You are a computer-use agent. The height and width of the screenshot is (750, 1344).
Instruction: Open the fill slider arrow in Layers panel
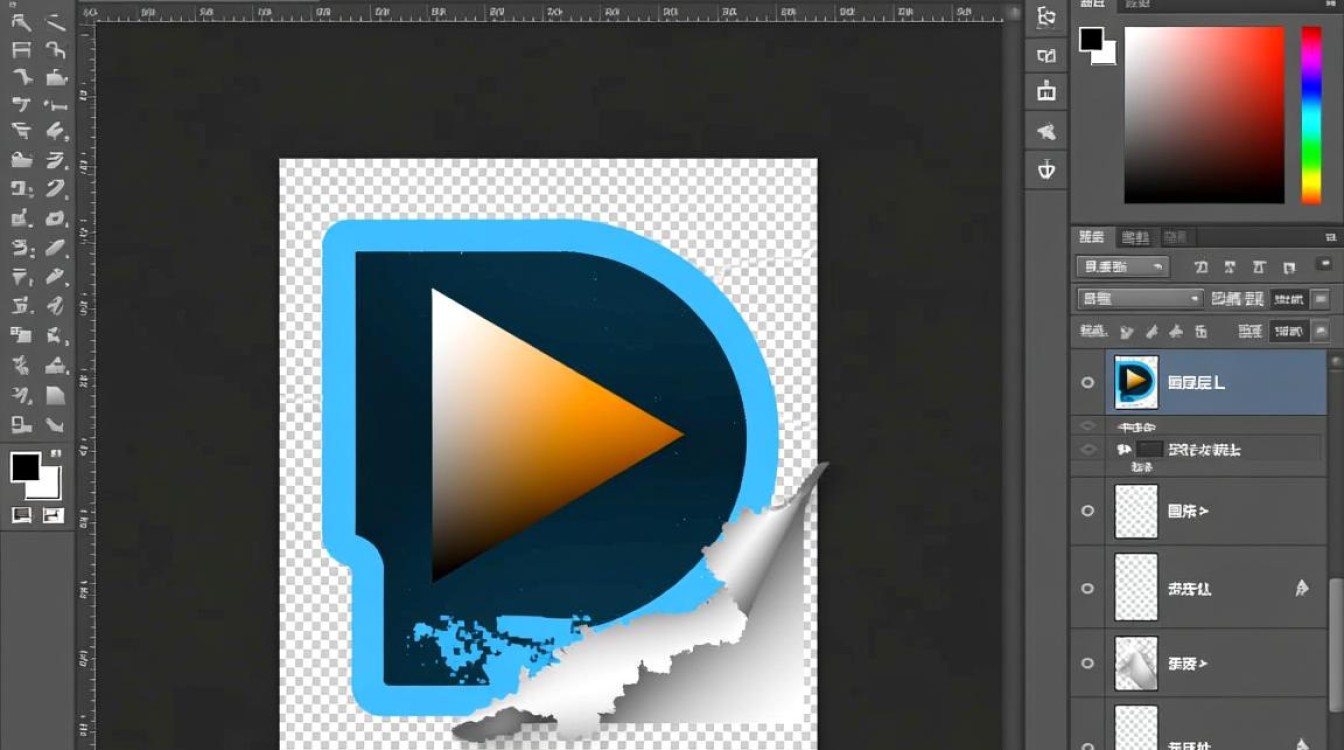[x=1322, y=331]
